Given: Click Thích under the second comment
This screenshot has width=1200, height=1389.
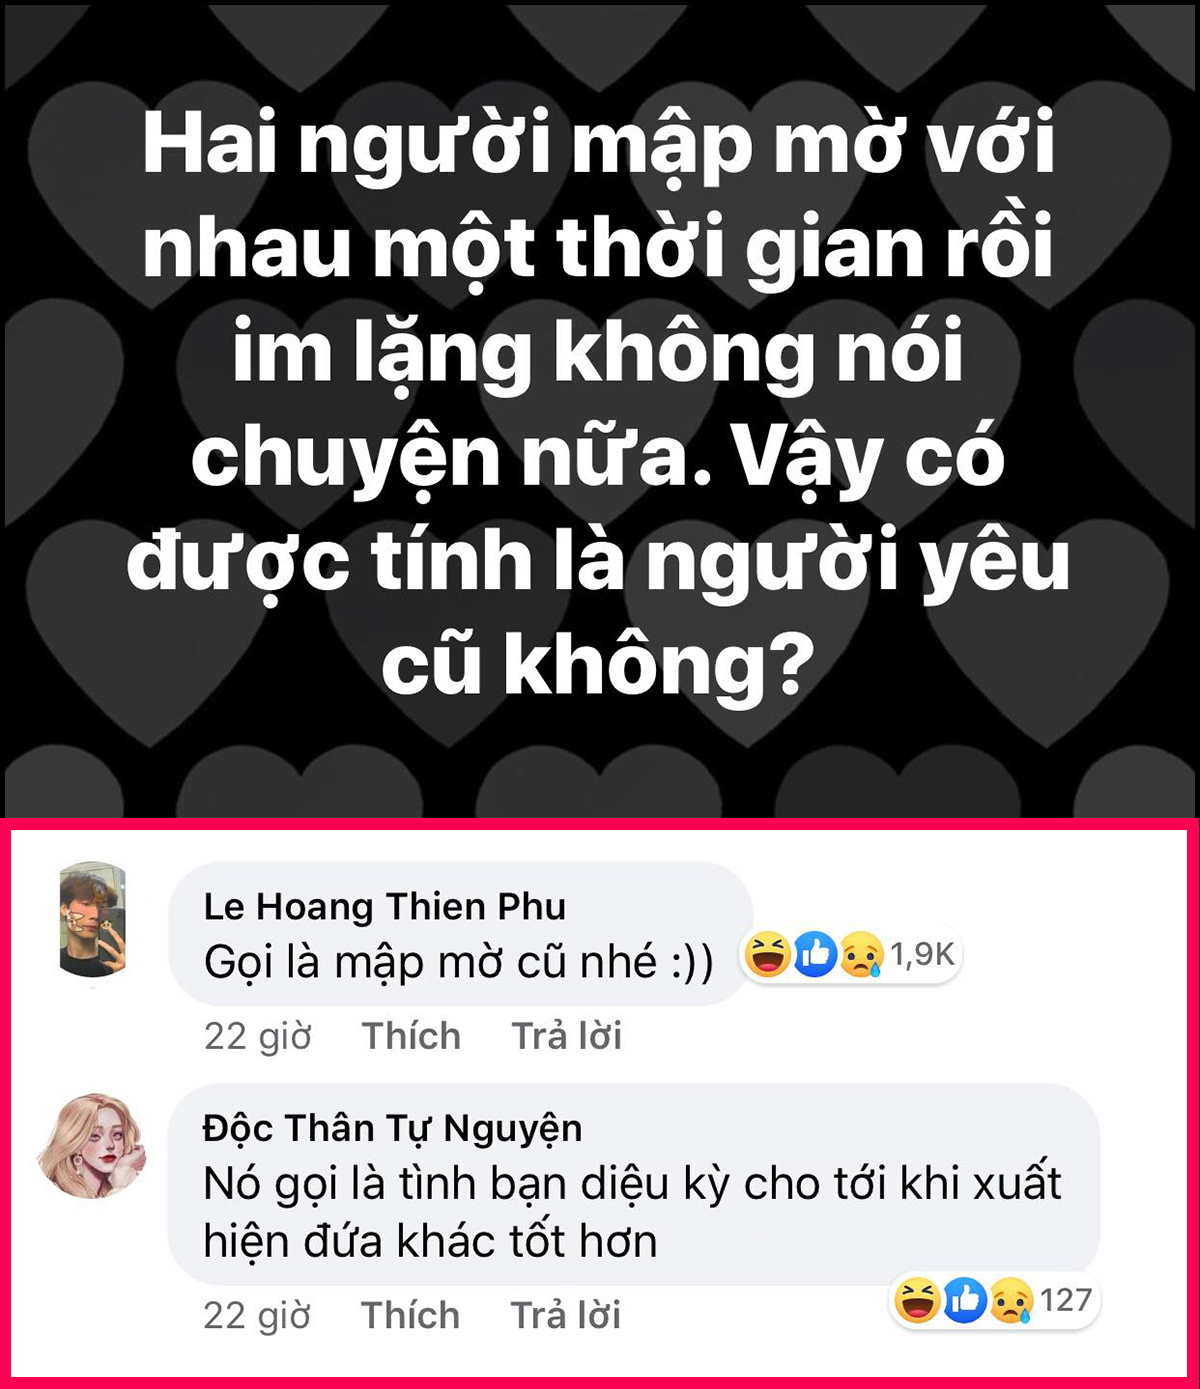Looking at the screenshot, I should tap(410, 1315).
